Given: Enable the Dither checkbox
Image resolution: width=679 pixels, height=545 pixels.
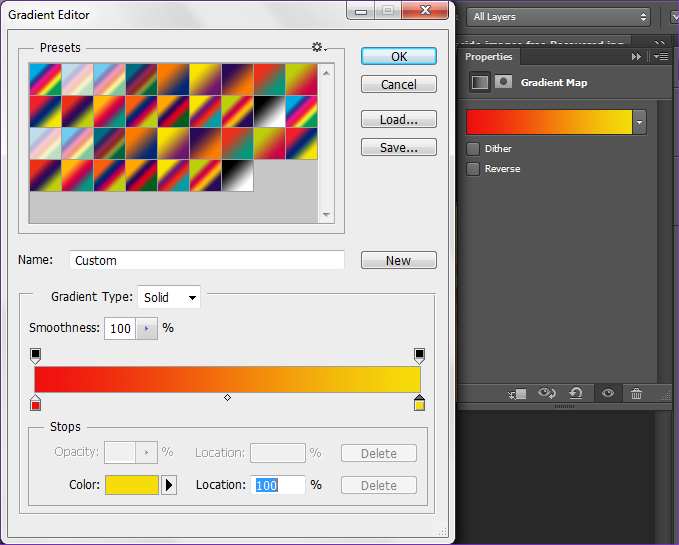Looking at the screenshot, I should coord(473,149).
